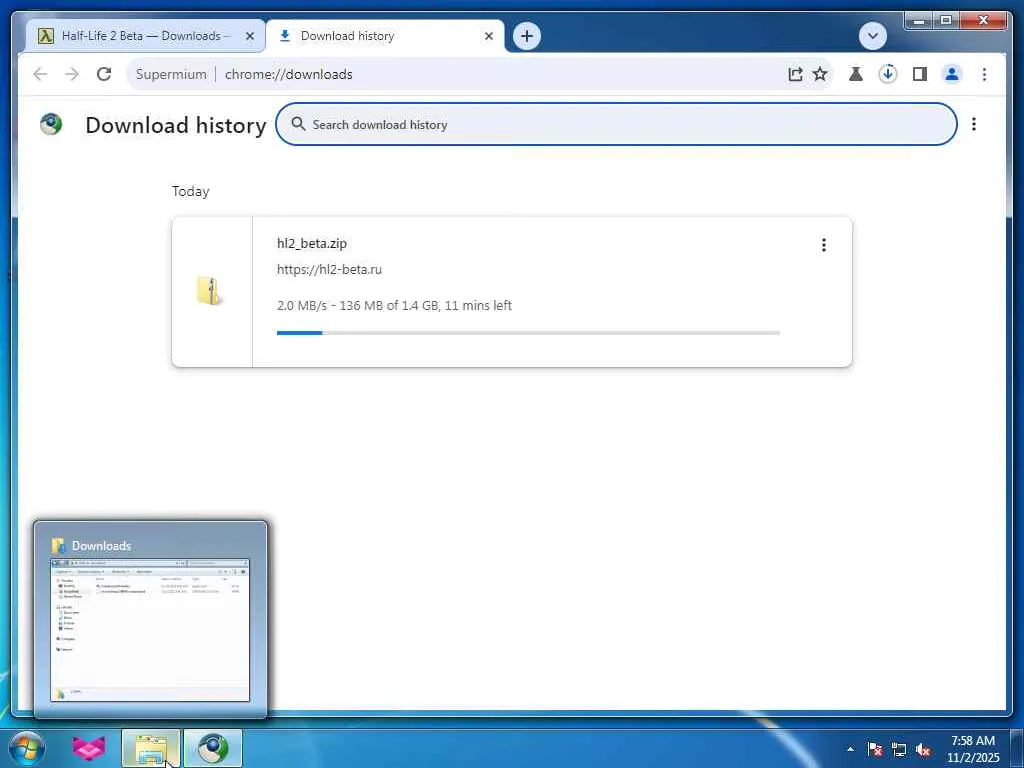The width and height of the screenshot is (1024, 768).
Task: Click the Supermium logo beside Download history
Action: (51, 124)
